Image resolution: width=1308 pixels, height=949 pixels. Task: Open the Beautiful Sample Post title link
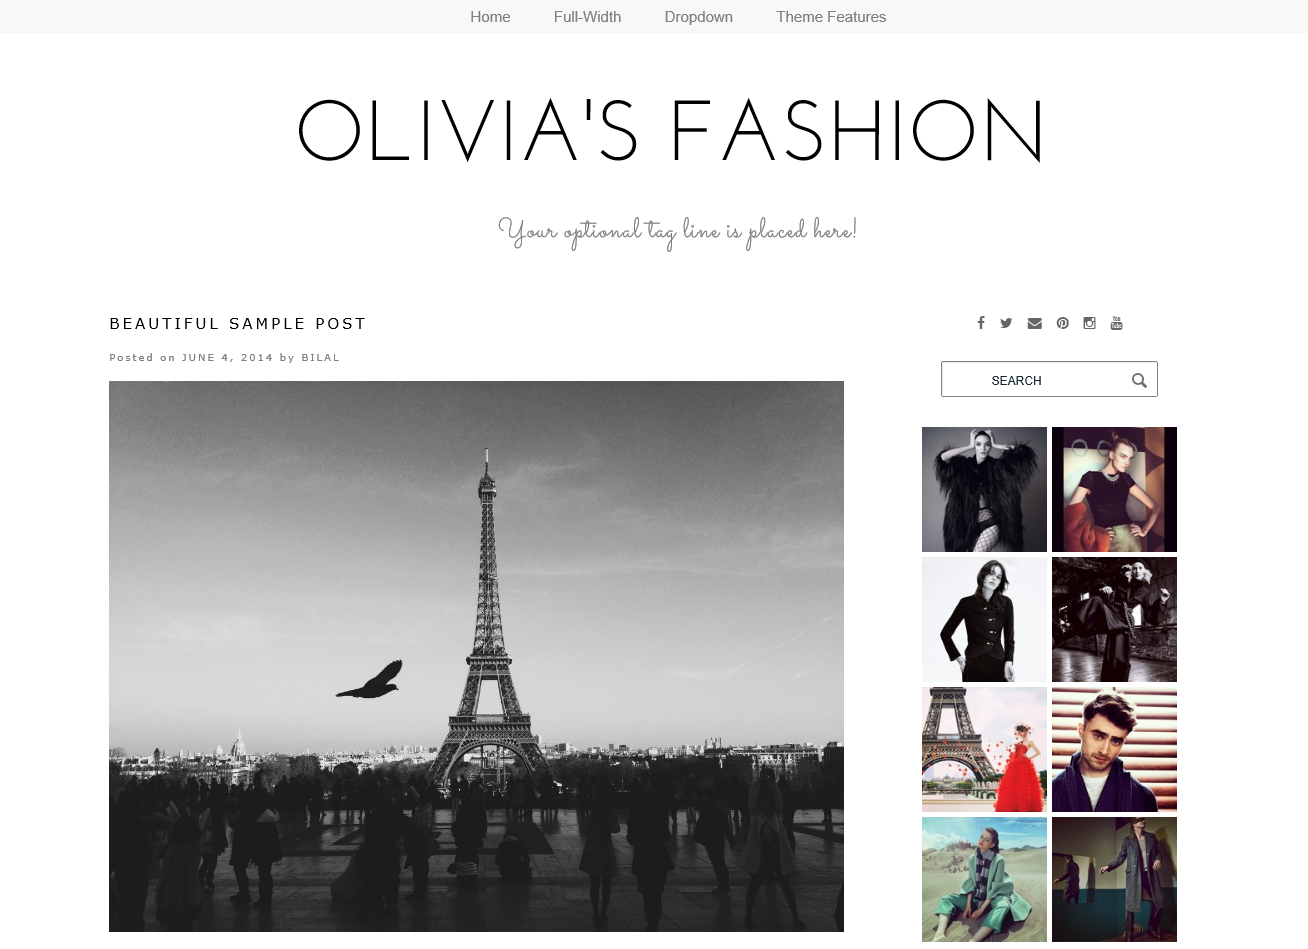tap(238, 324)
